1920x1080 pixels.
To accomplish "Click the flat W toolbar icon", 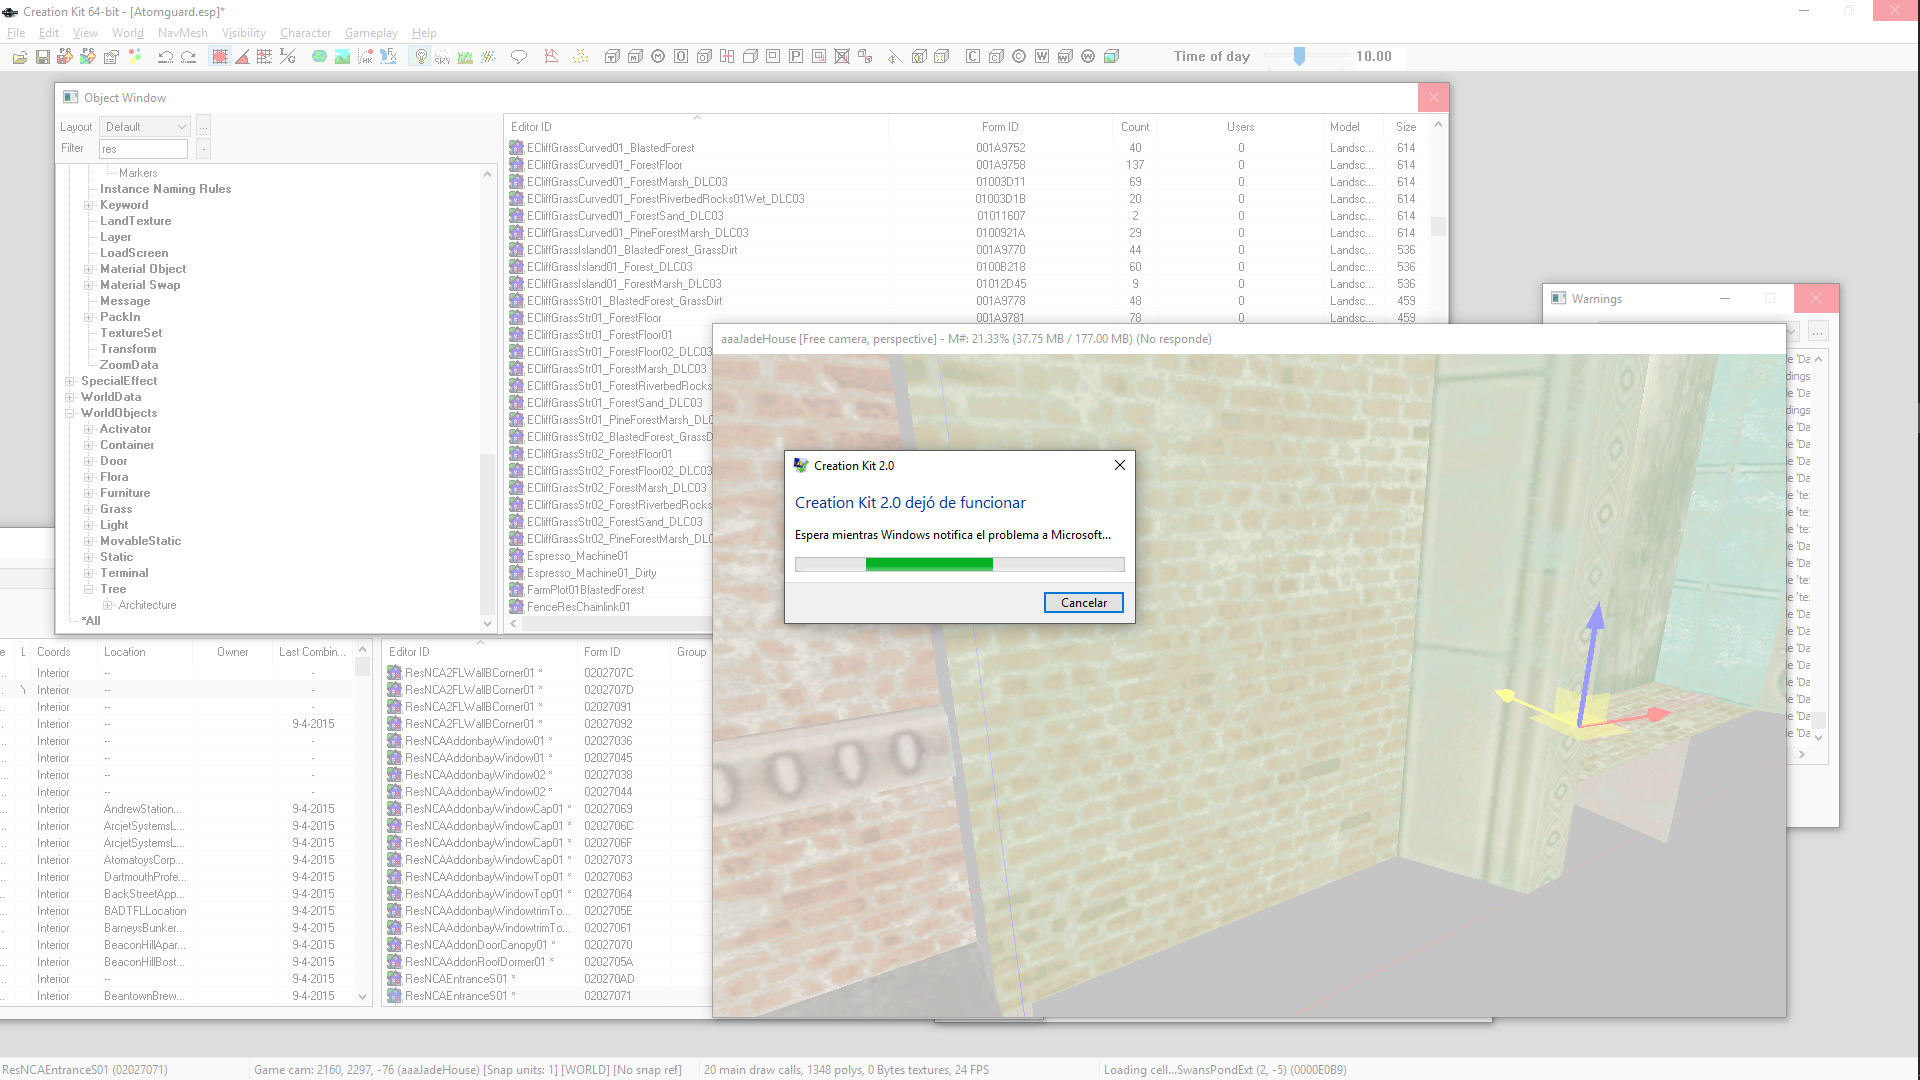I will pyautogui.click(x=1042, y=57).
